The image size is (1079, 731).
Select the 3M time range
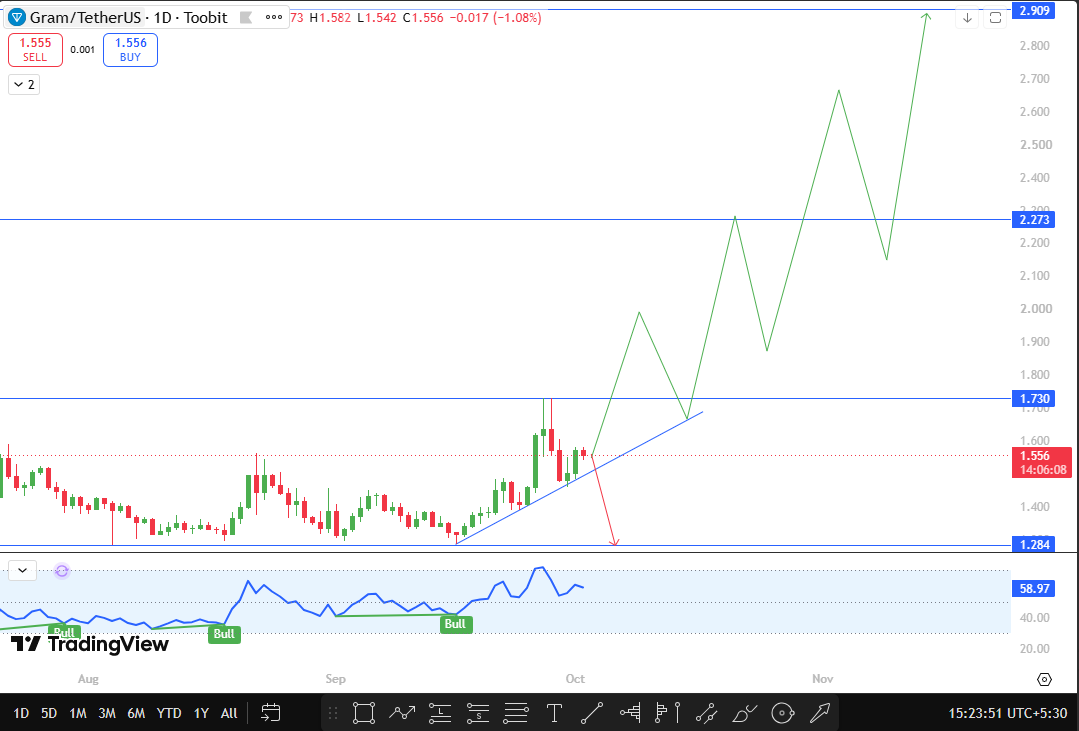(x=107, y=713)
